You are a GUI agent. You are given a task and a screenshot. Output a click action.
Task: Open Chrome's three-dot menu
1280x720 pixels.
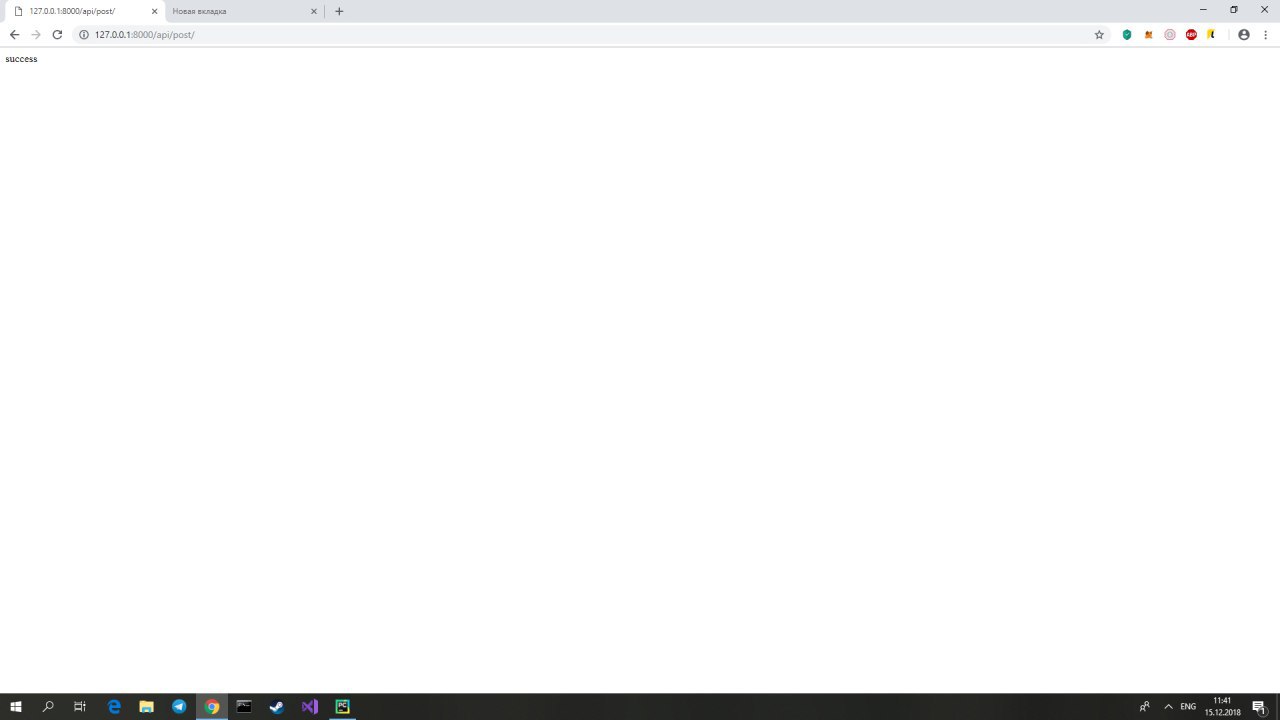tap(1265, 34)
